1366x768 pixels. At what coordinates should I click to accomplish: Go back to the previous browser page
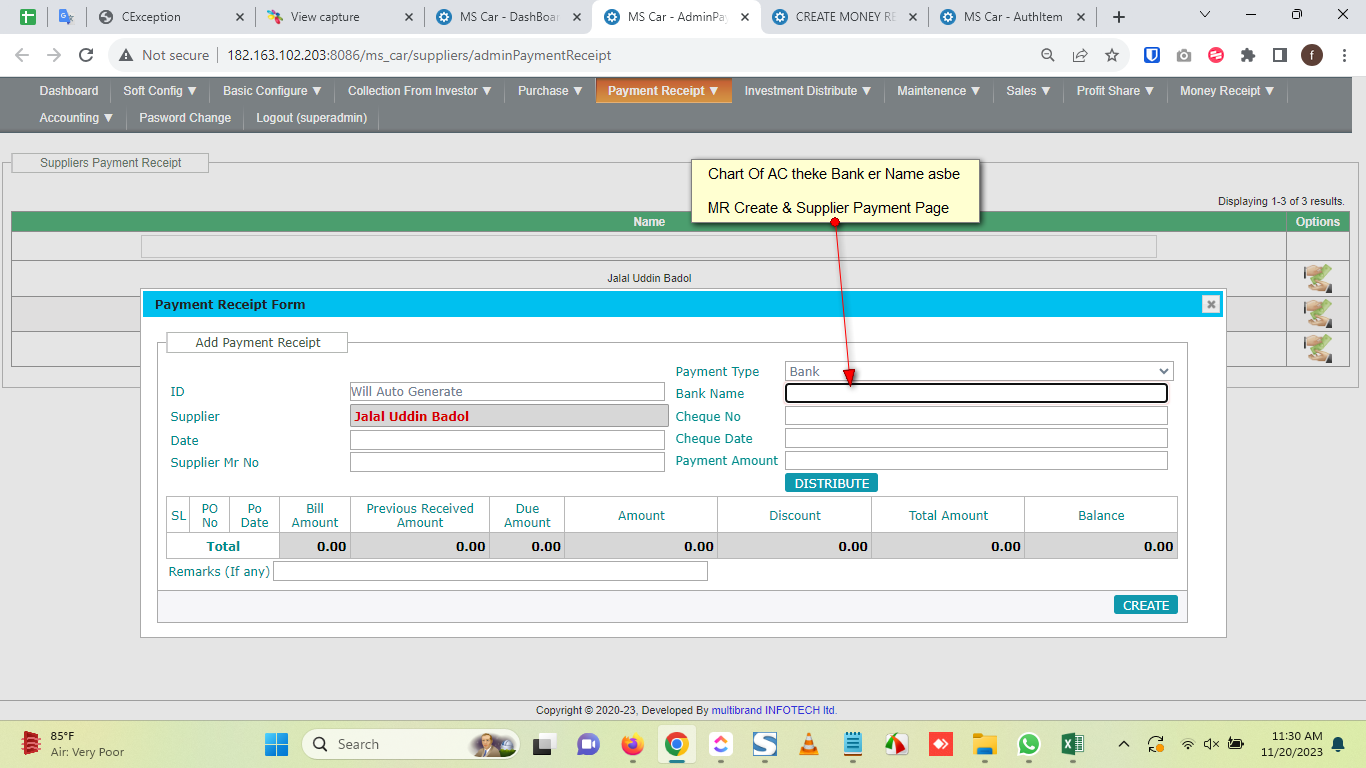tap(22, 55)
